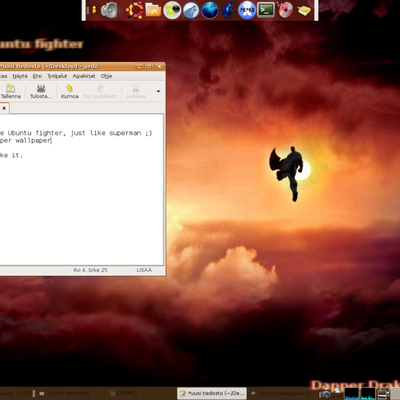
Task: Launch XMMS from the blue X icon
Action: [247, 10]
